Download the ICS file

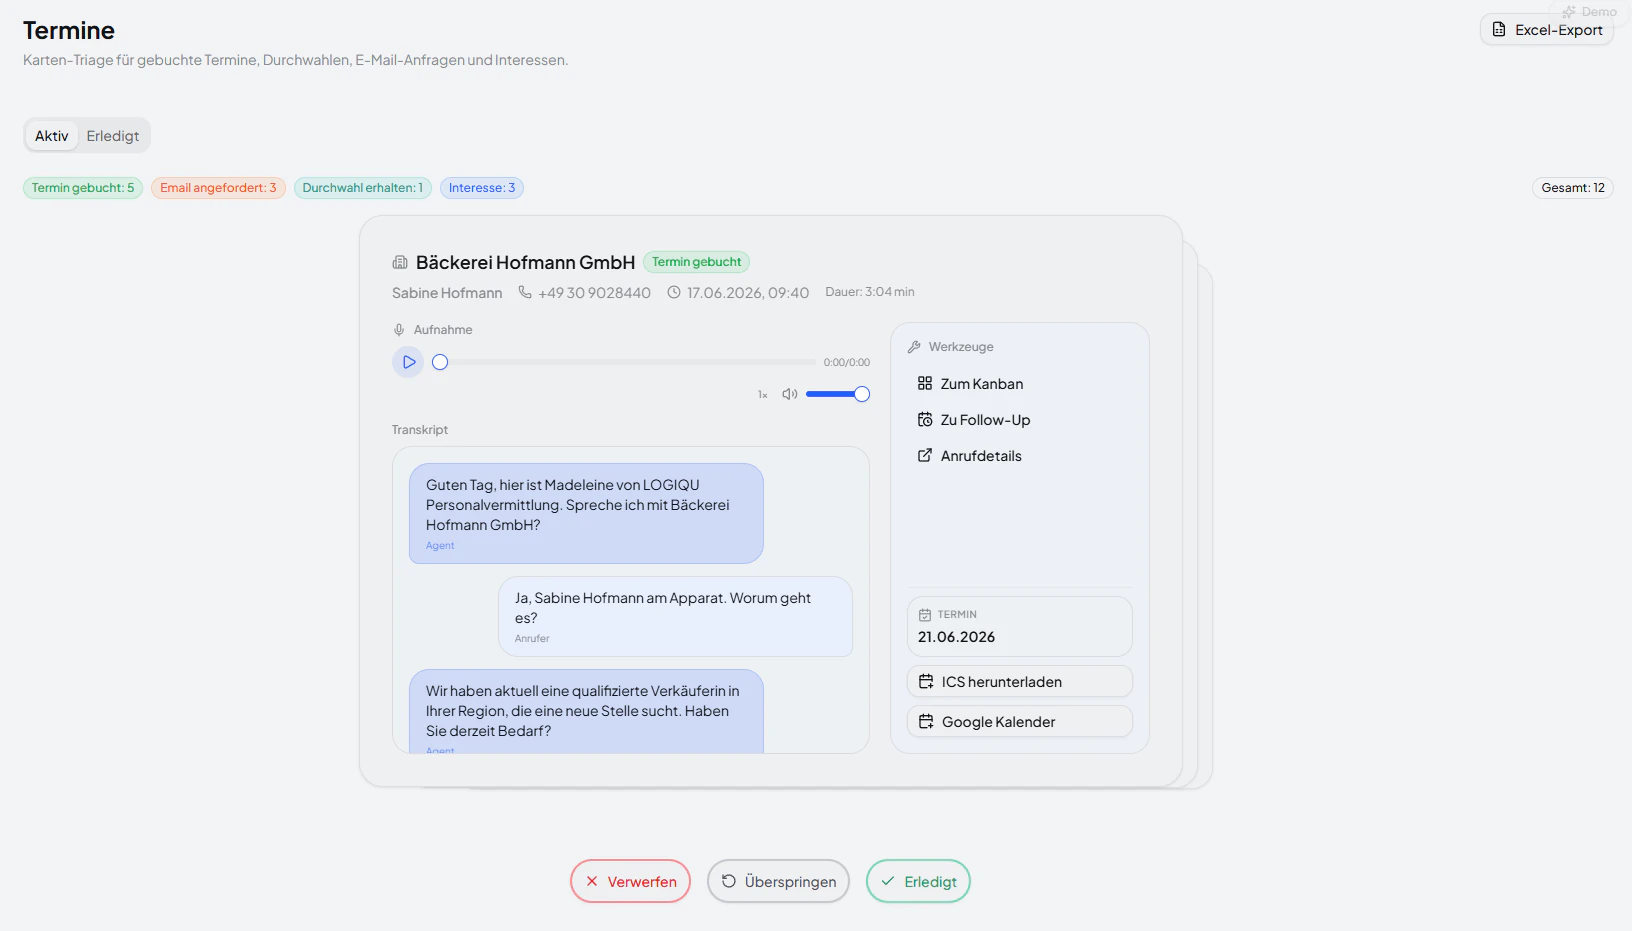(x=1020, y=682)
